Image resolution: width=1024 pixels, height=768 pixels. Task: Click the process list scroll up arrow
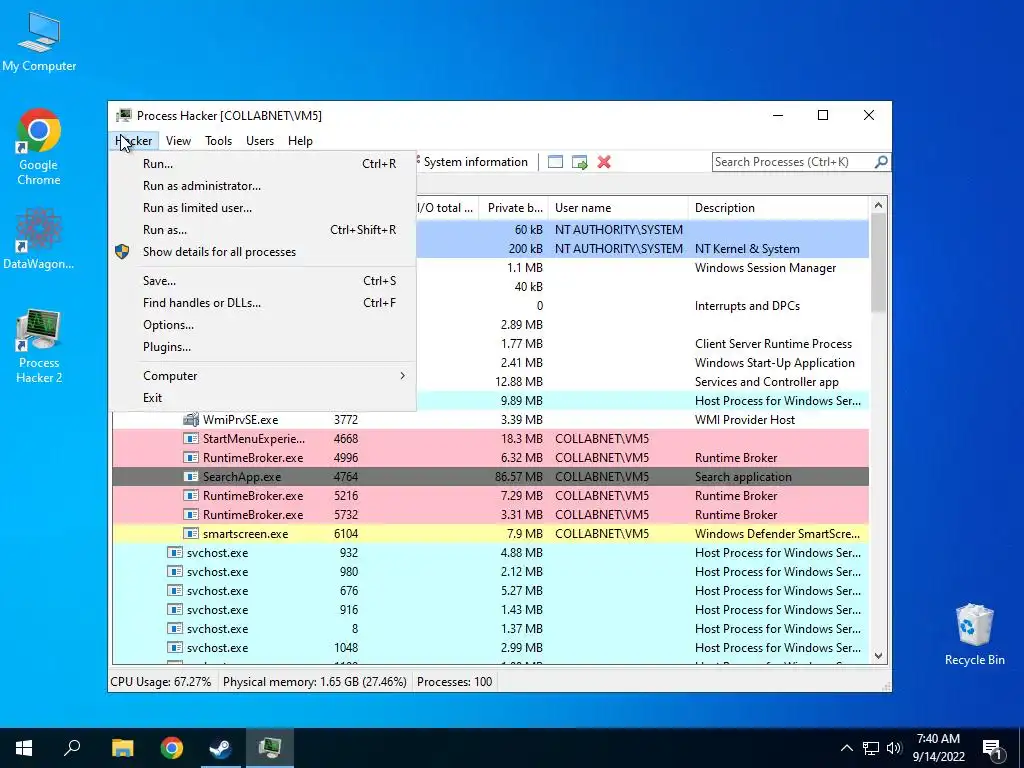(878, 205)
